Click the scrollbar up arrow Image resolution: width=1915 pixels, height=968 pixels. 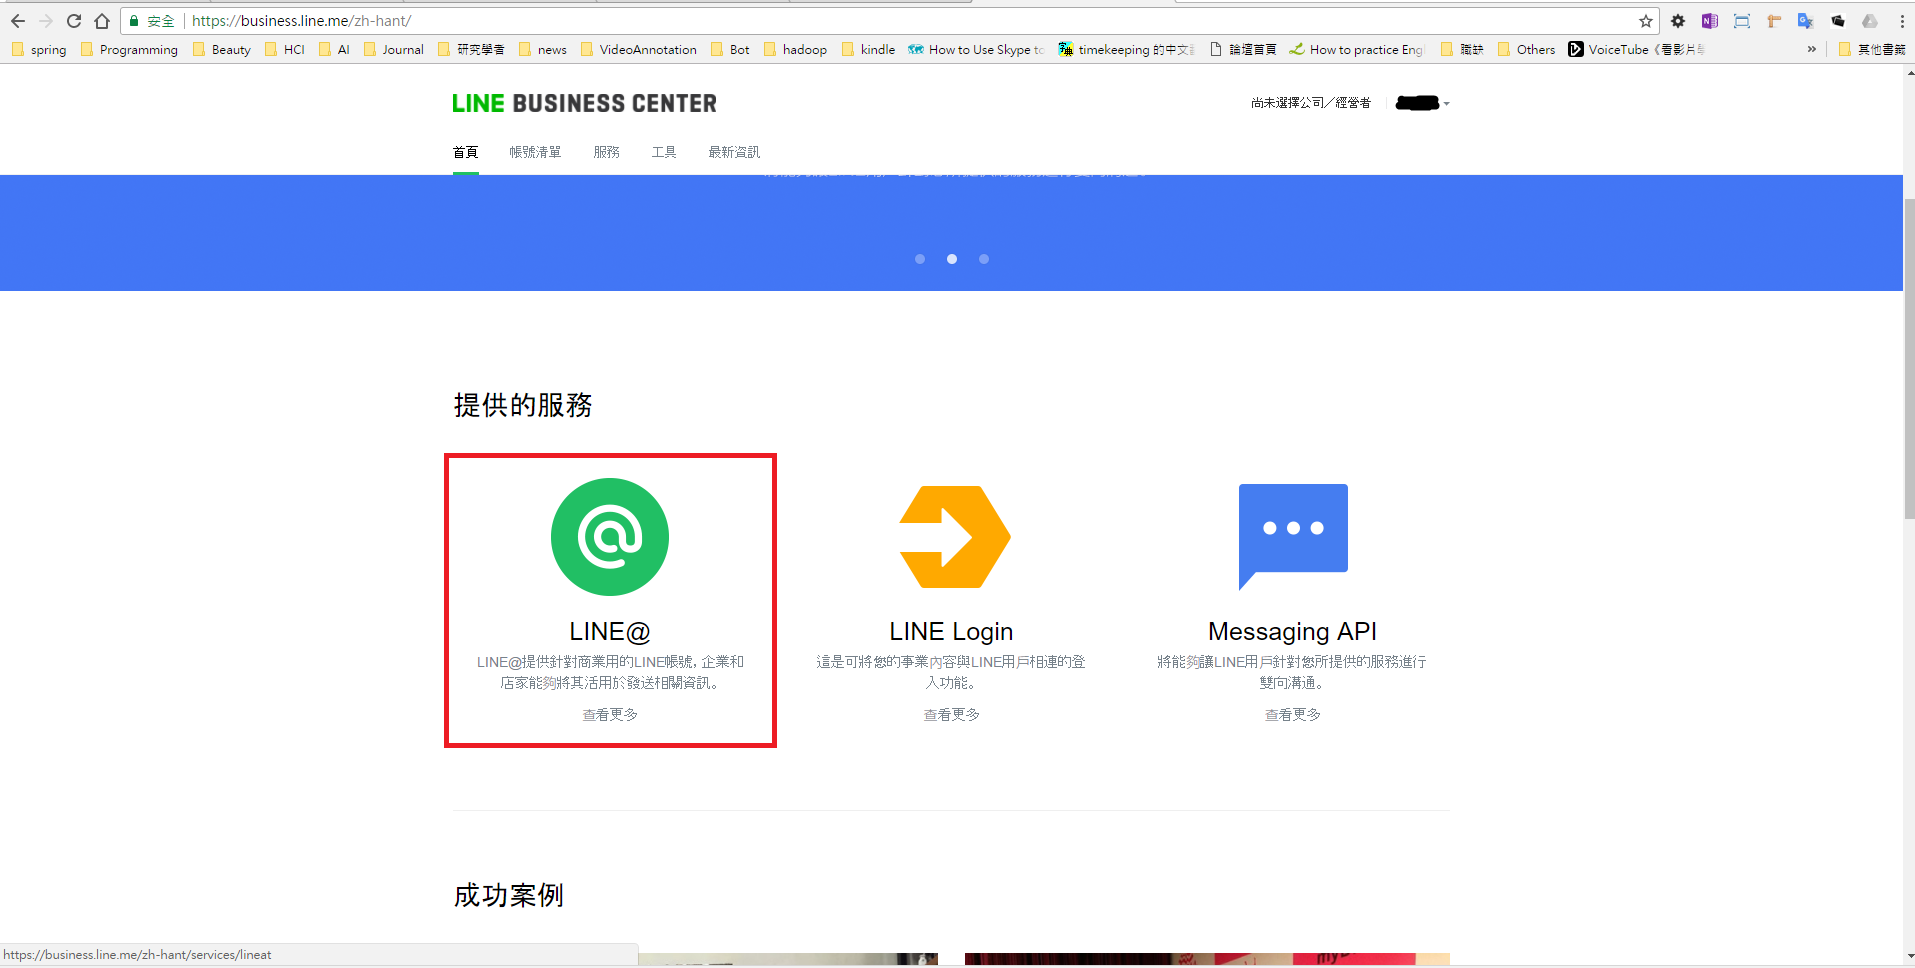coord(1909,73)
